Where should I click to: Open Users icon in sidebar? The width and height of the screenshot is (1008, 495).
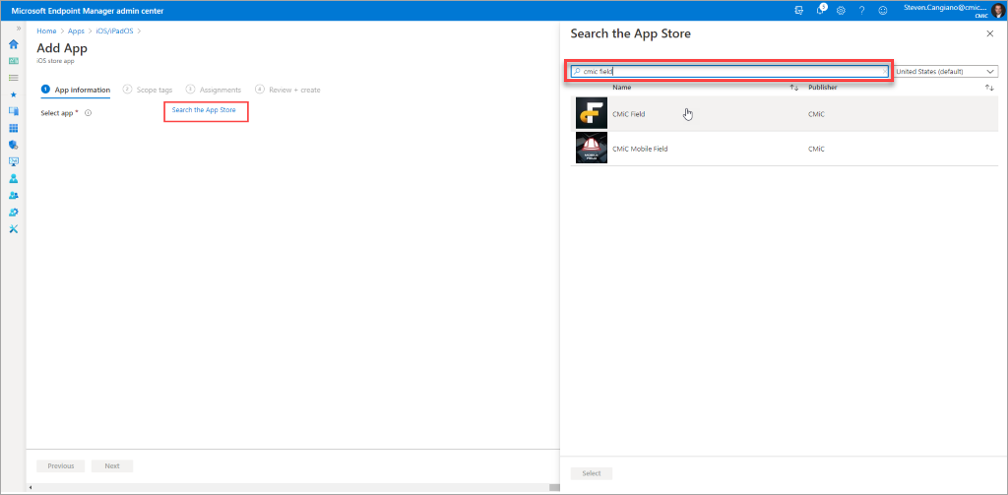pyautogui.click(x=14, y=179)
